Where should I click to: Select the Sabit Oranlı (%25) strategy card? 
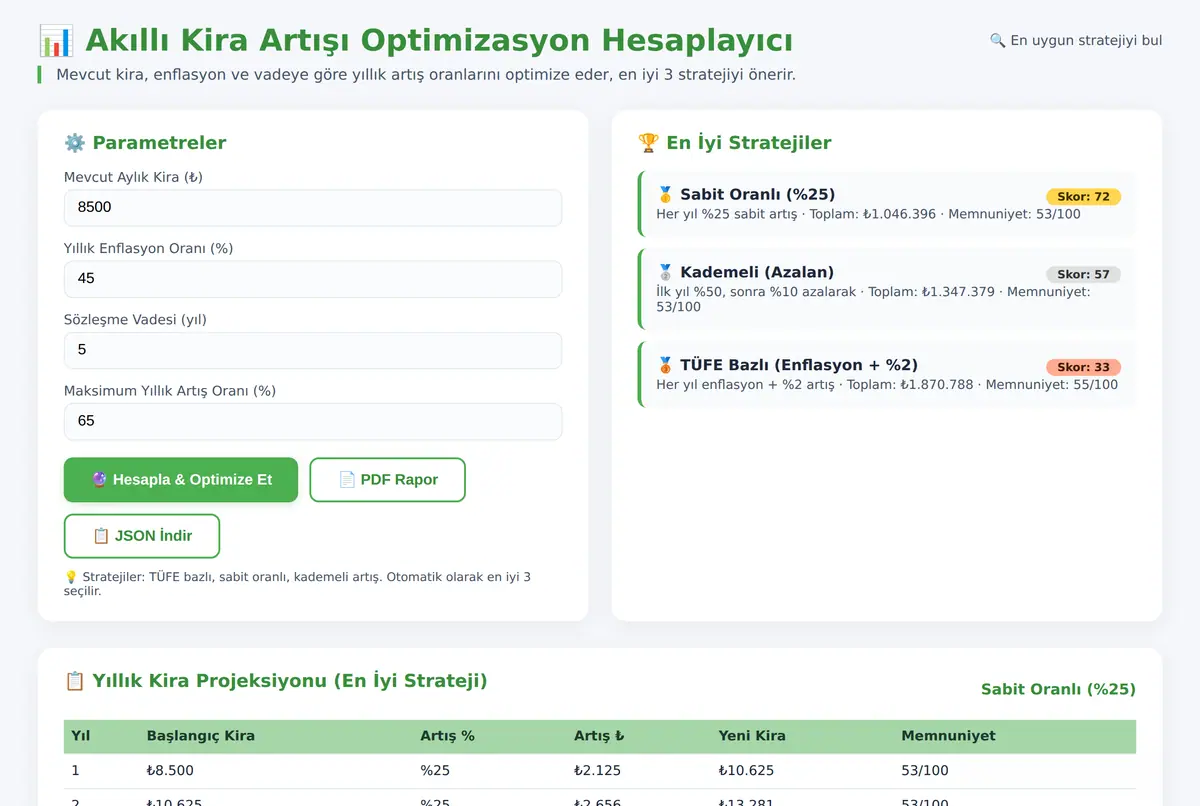coord(887,204)
